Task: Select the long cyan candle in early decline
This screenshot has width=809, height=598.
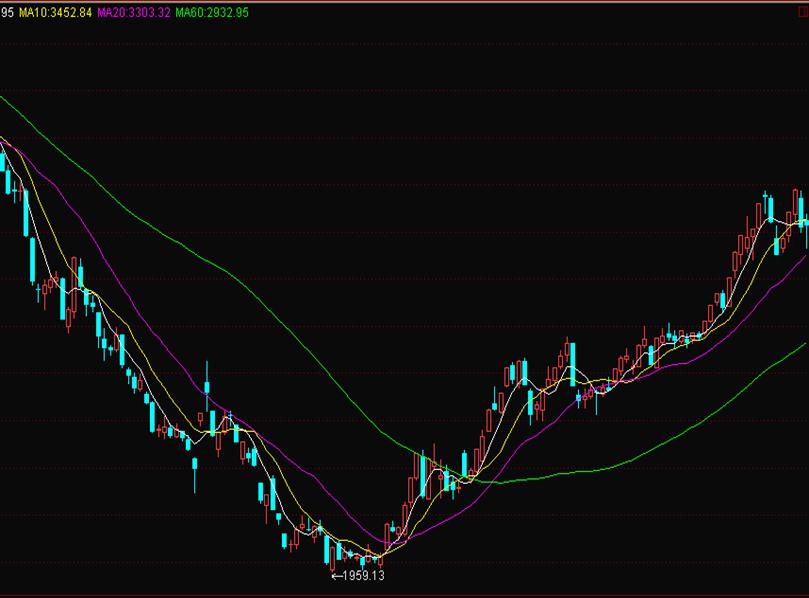Action: (x=26, y=212)
